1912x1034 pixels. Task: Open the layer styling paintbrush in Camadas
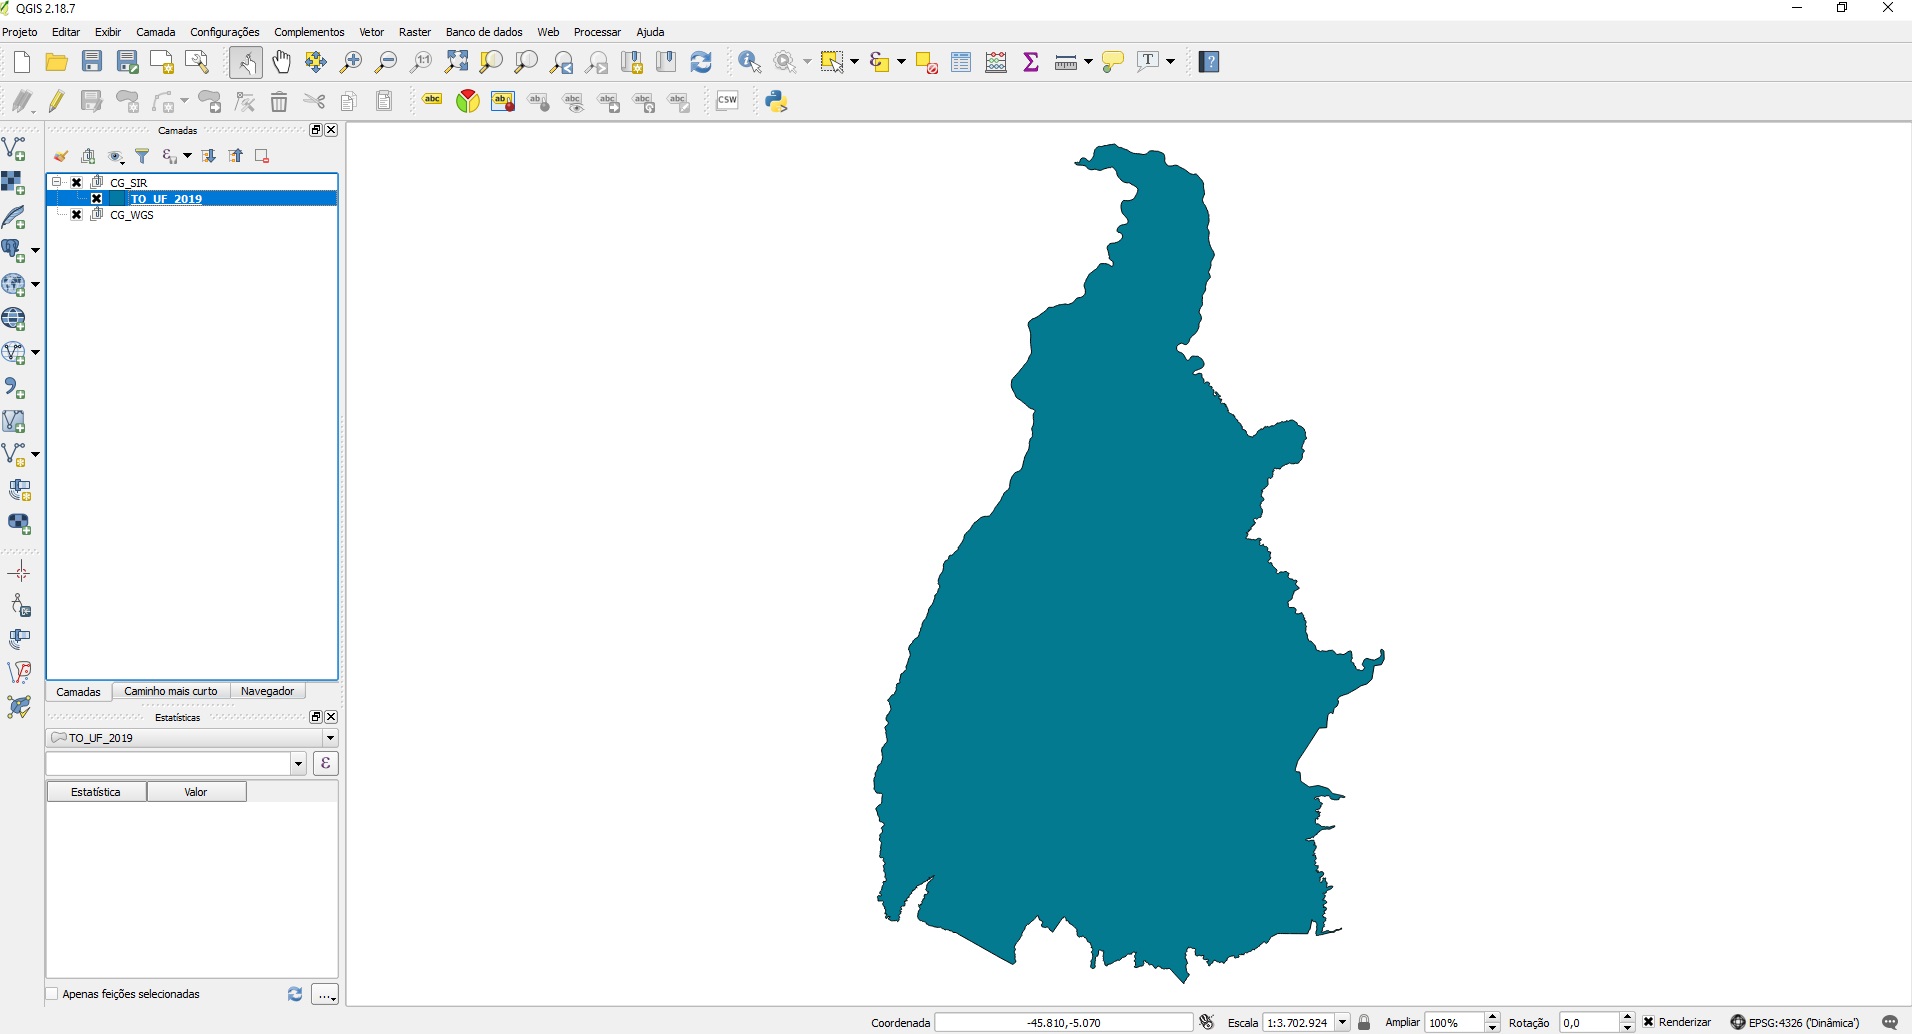tap(61, 156)
